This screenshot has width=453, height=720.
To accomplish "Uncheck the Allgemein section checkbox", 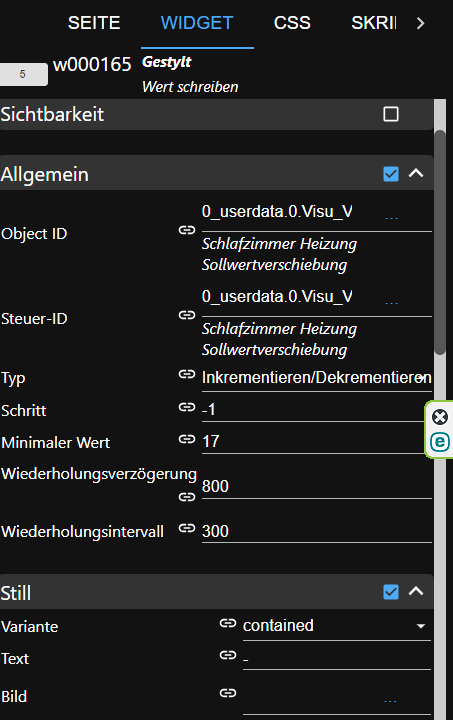I will [391, 174].
